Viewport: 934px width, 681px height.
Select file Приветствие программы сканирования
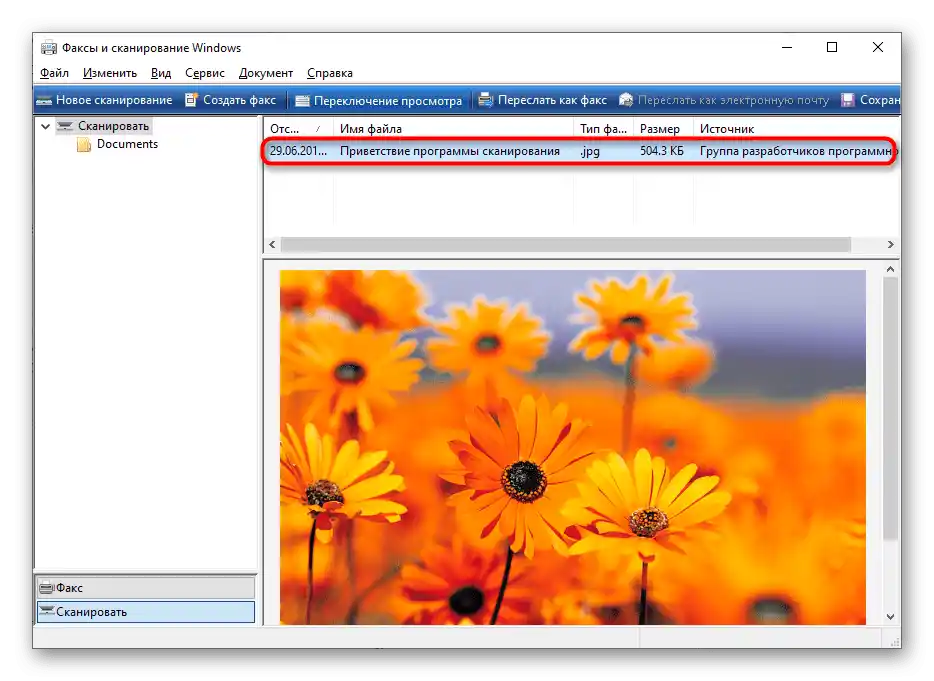(450, 151)
